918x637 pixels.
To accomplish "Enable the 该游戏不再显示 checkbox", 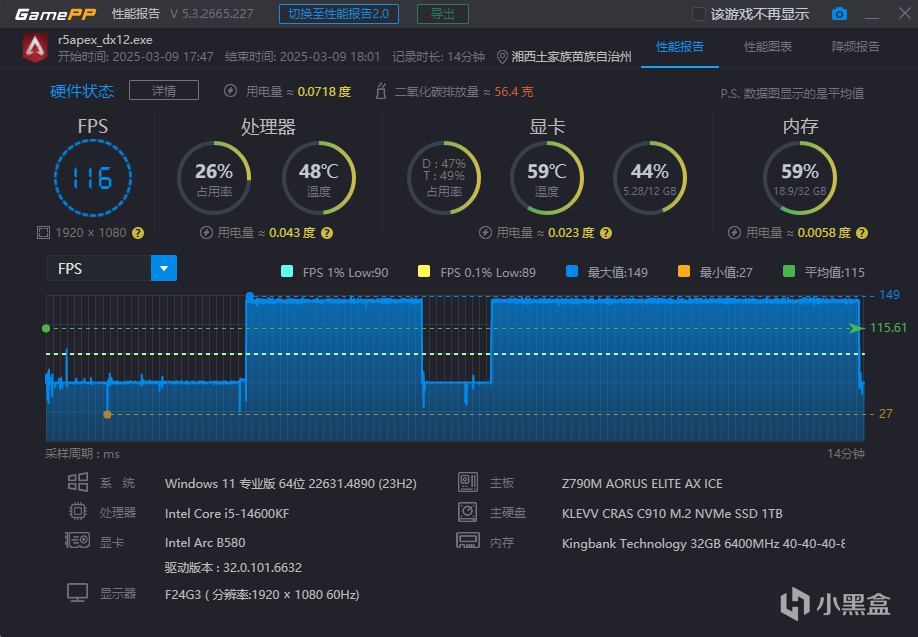I will pos(698,14).
